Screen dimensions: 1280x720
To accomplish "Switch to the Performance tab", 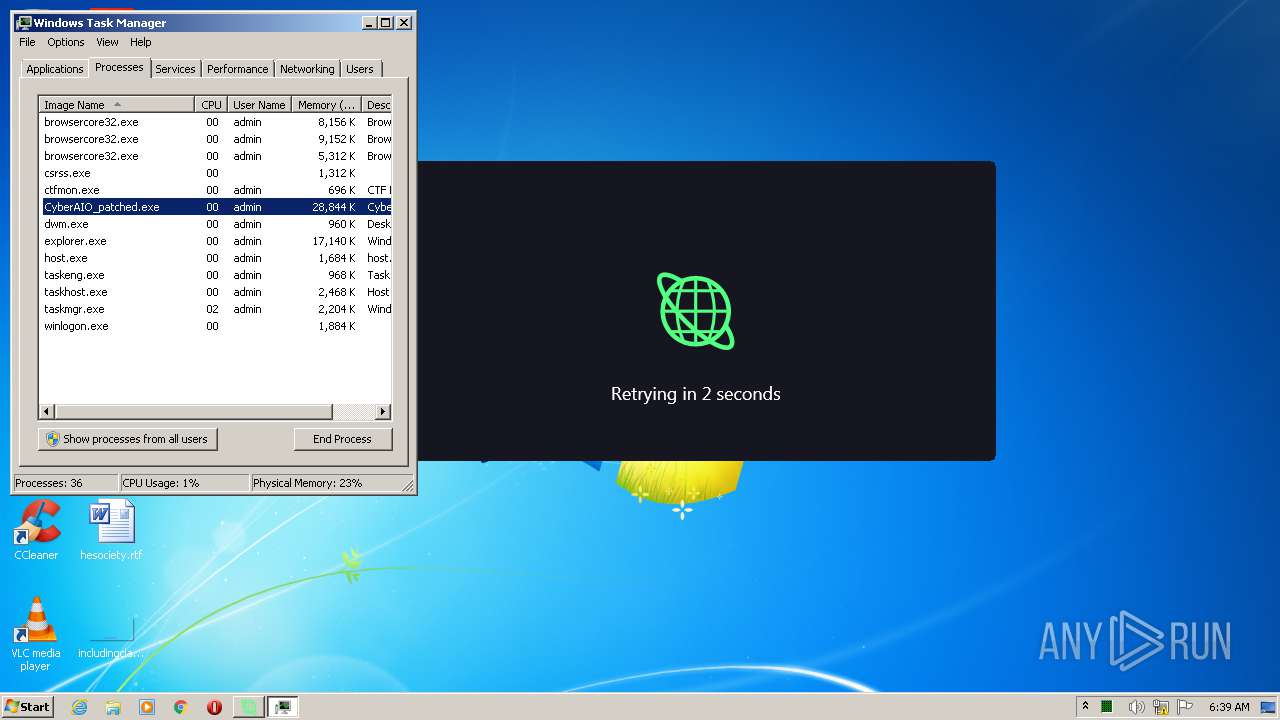I will point(237,69).
